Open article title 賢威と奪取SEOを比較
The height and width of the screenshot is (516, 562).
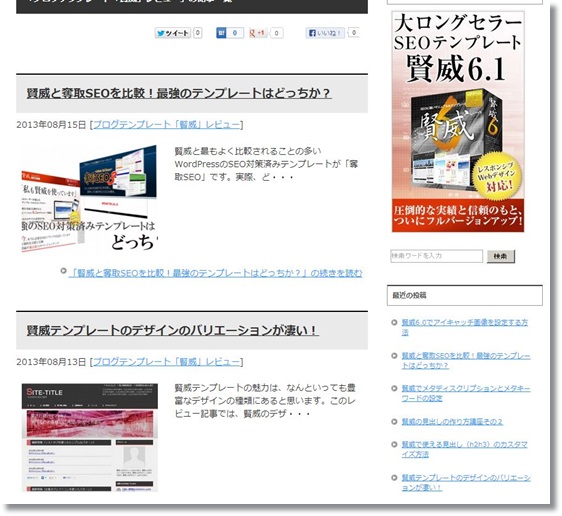coord(178,94)
